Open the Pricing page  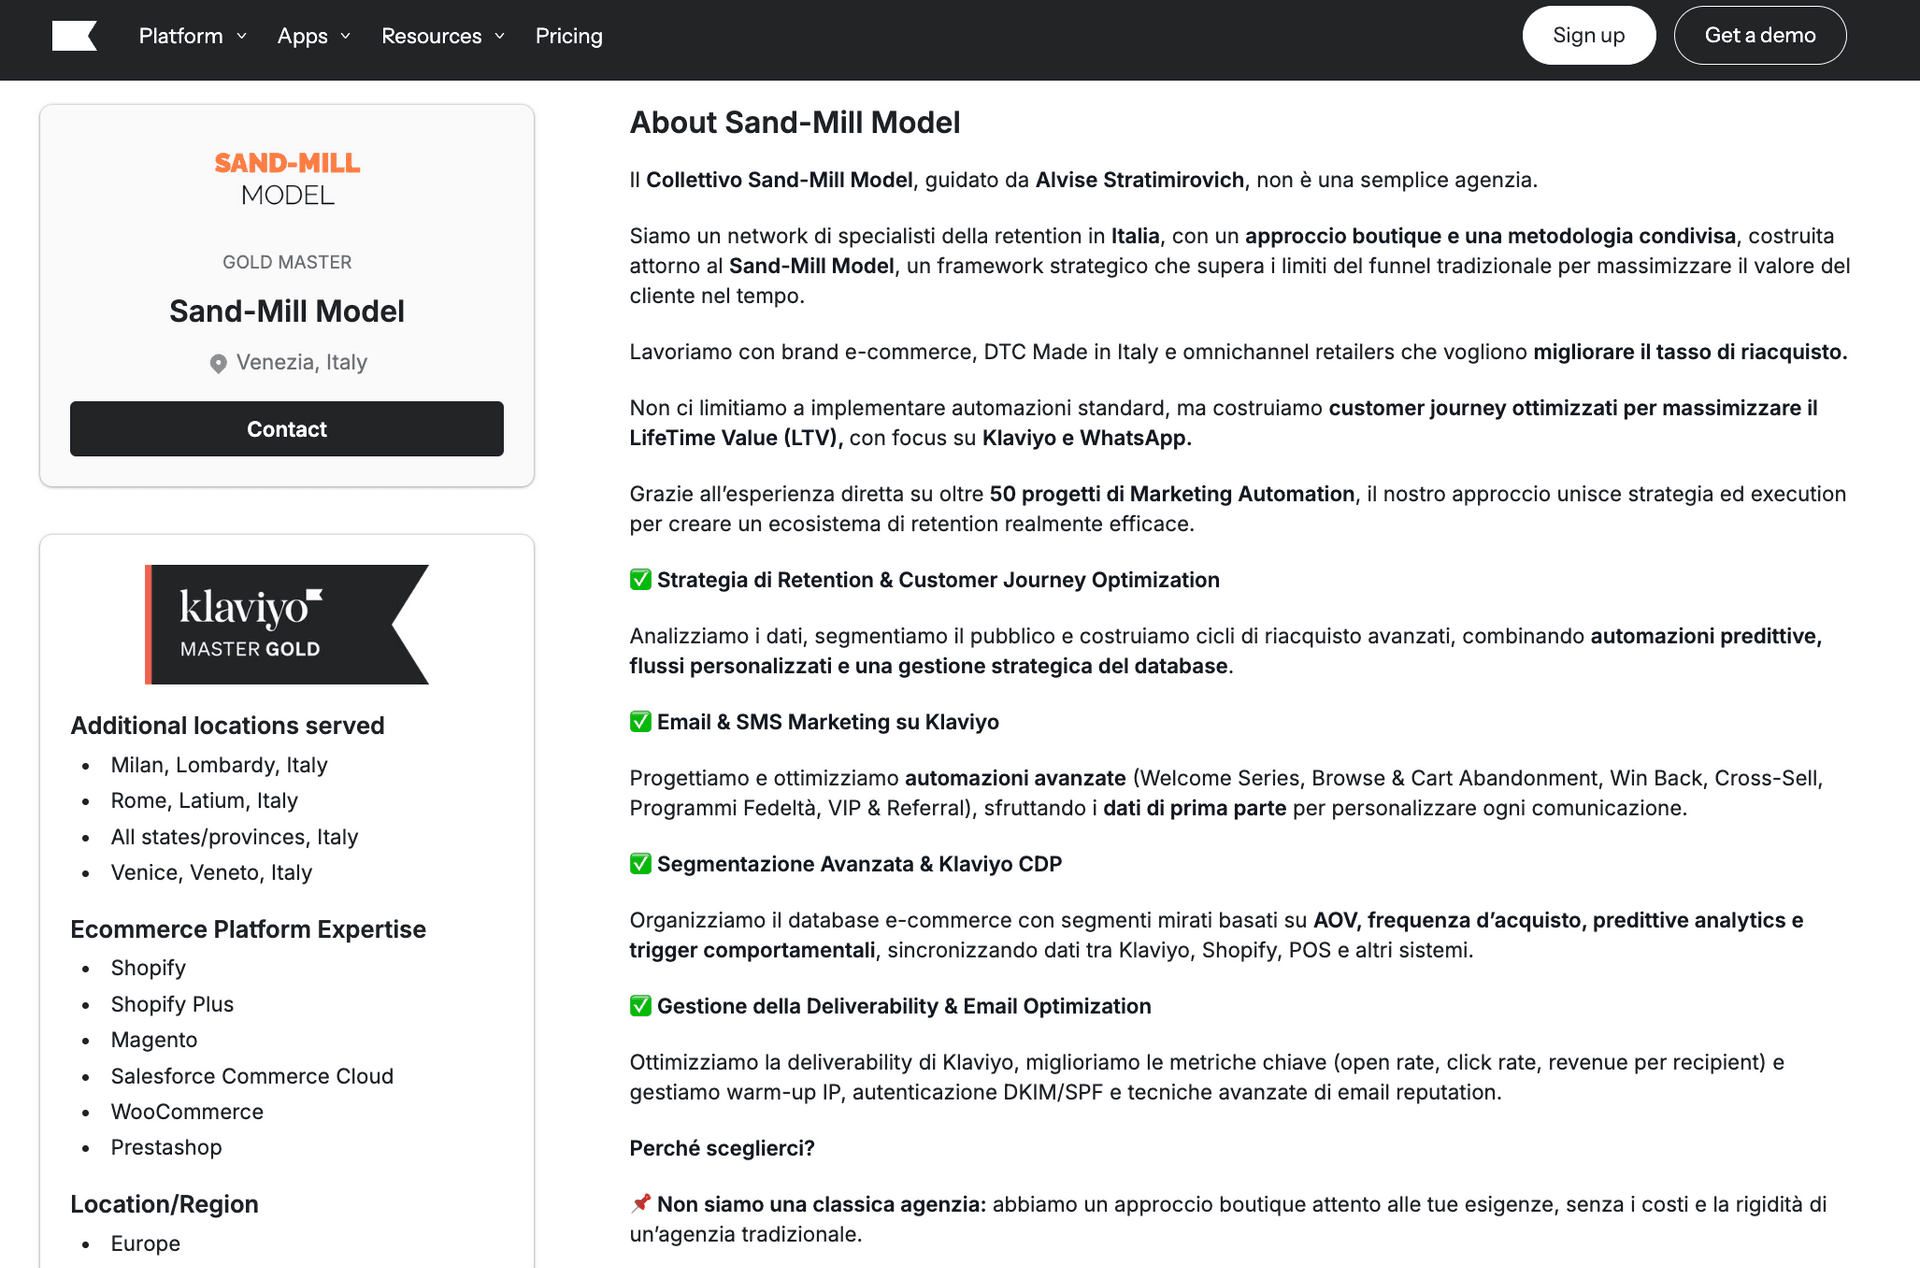[569, 36]
